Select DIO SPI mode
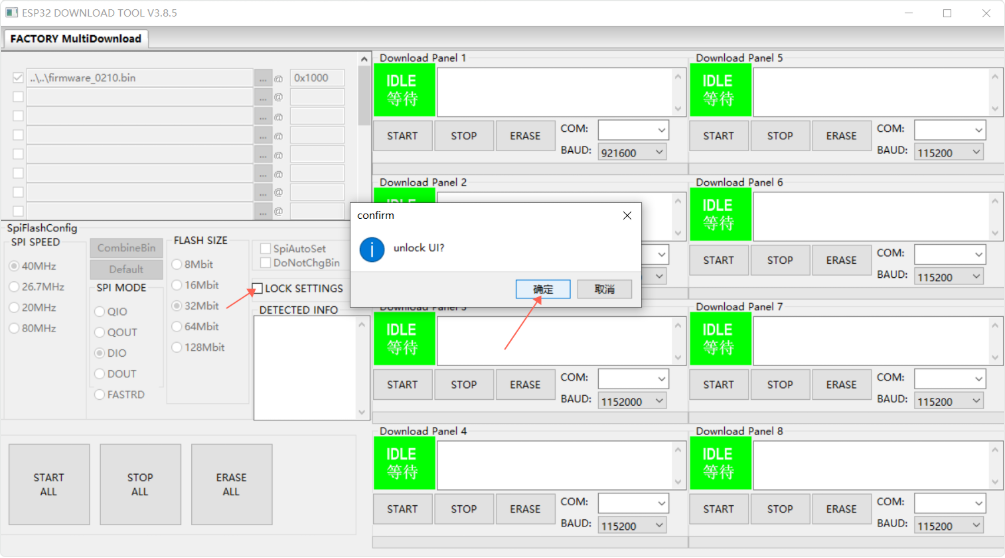This screenshot has width=1005, height=558. click(99, 353)
